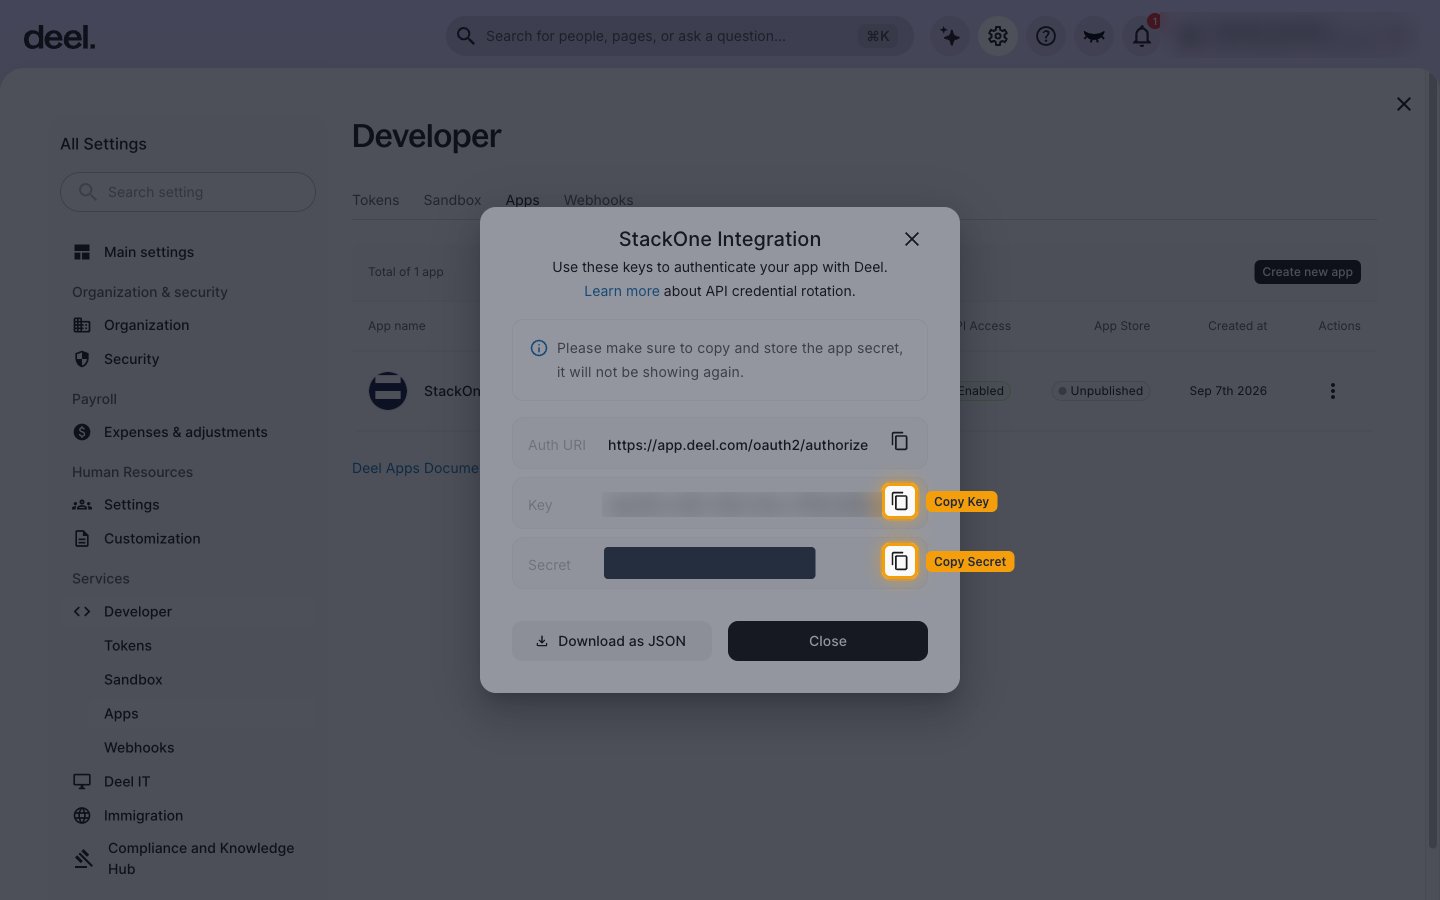Image resolution: width=1440 pixels, height=900 pixels.
Task: Click the App Store column header
Action: coord(1122,326)
